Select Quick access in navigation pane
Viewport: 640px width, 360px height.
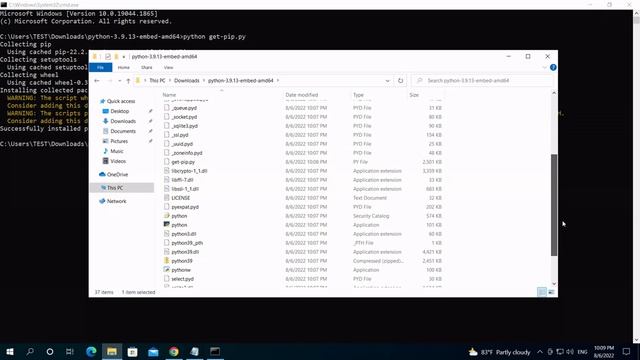pyautogui.click(x=121, y=101)
